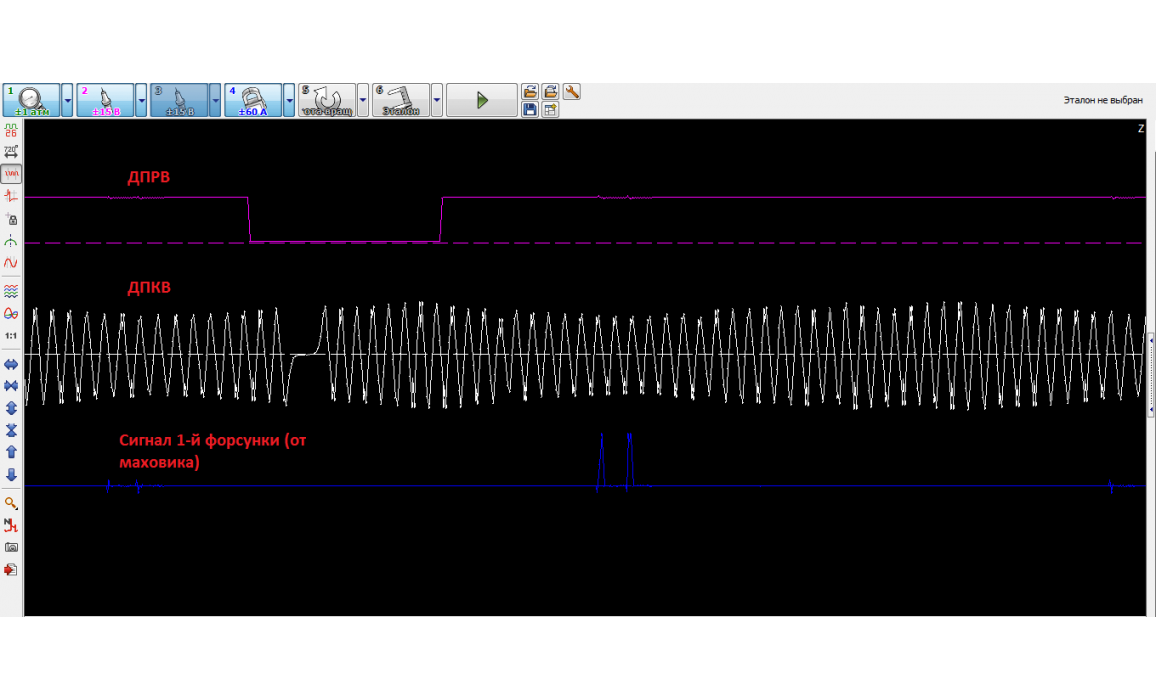
Task: Click the 720° span icon
Action: click(11, 152)
